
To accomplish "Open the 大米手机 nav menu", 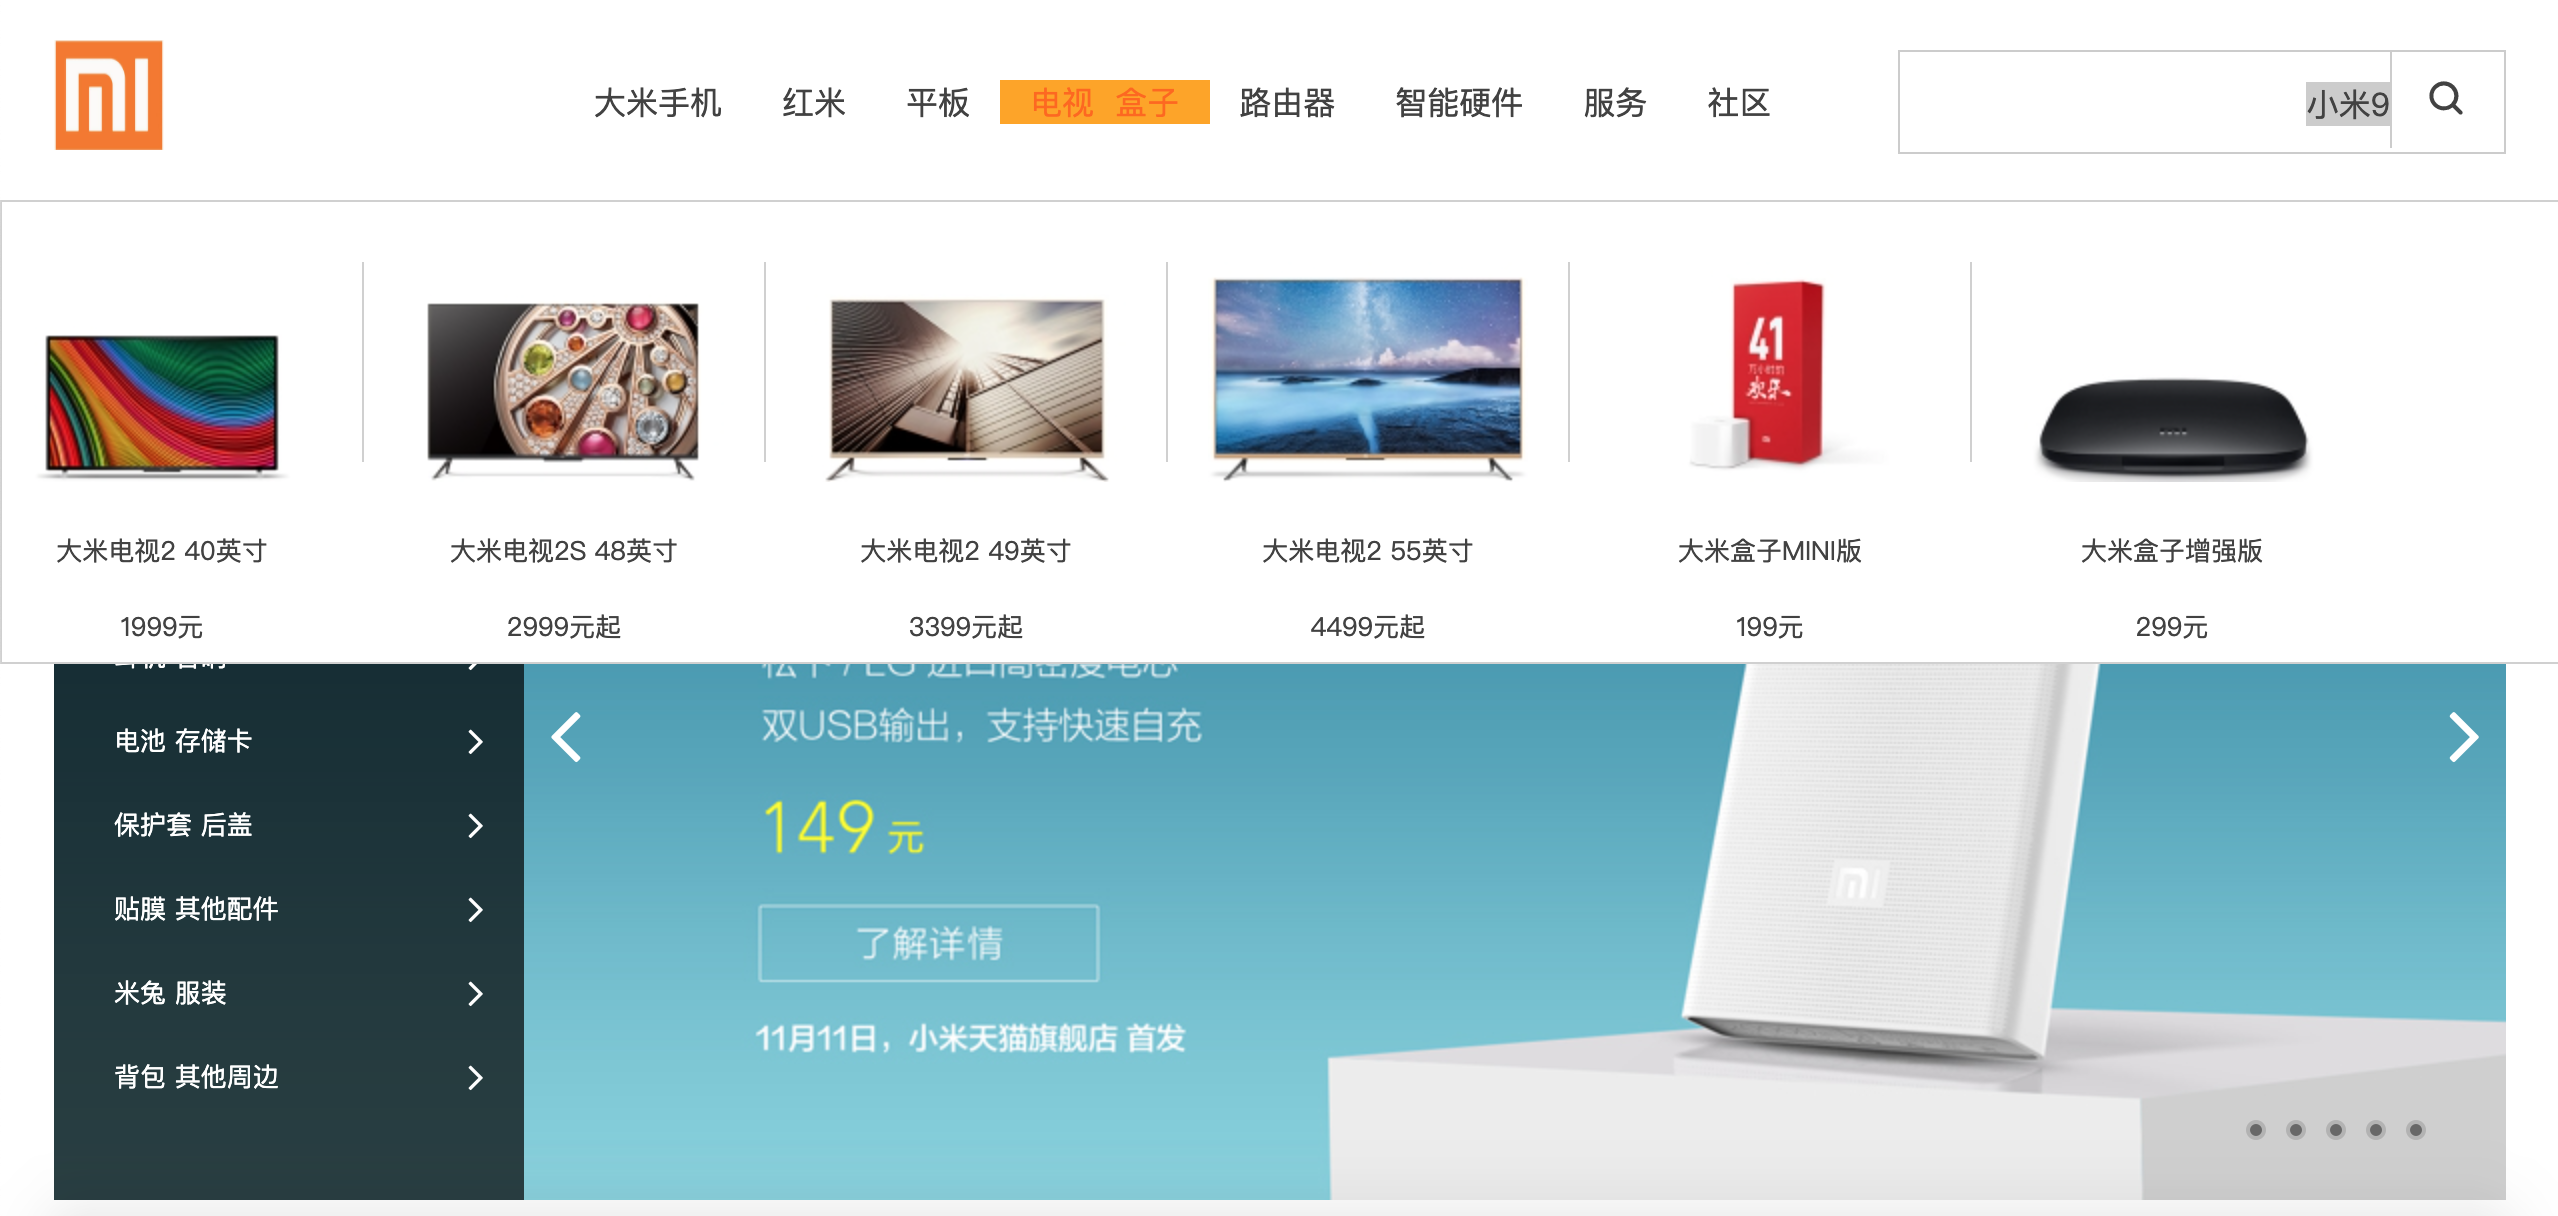I will point(657,103).
